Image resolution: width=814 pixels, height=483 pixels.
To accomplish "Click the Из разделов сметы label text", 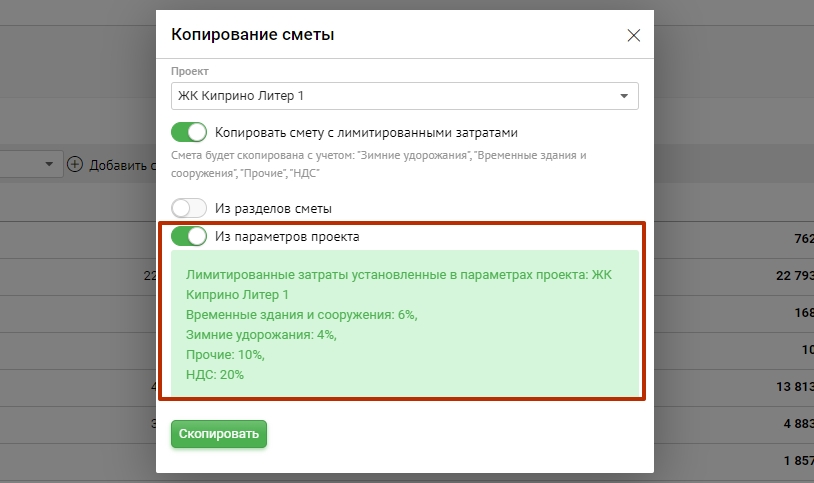I will (x=273, y=208).
